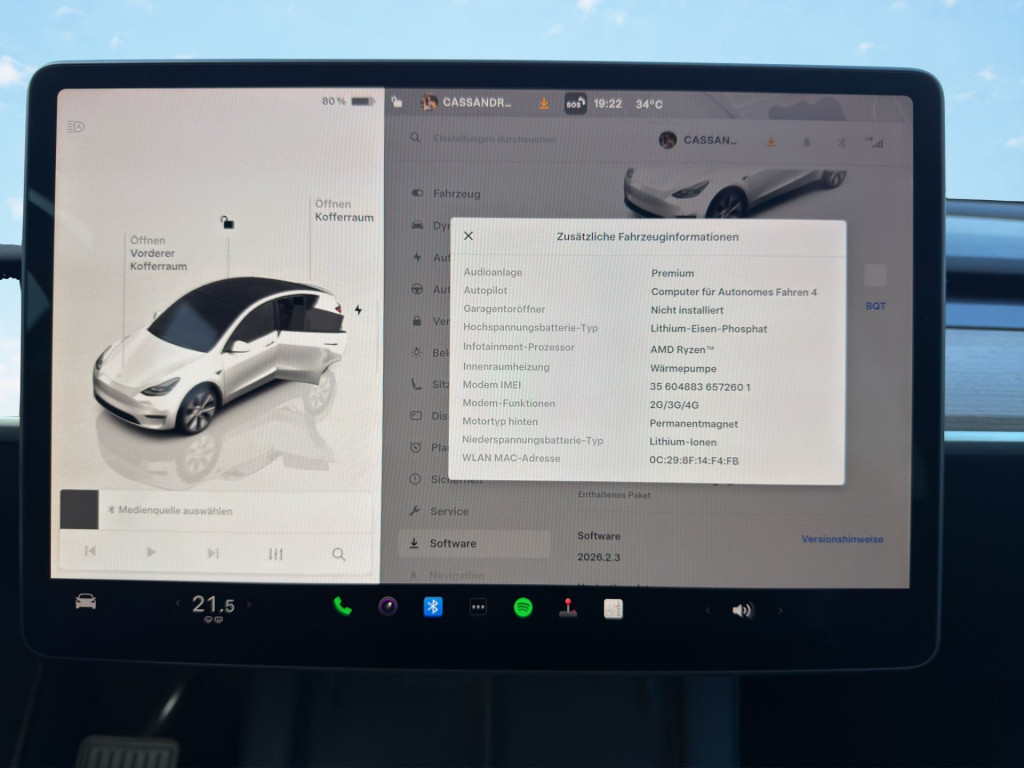This screenshot has height=768, width=1024.
Task: Tap the orange update icon in the settings header
Action: tap(771, 141)
